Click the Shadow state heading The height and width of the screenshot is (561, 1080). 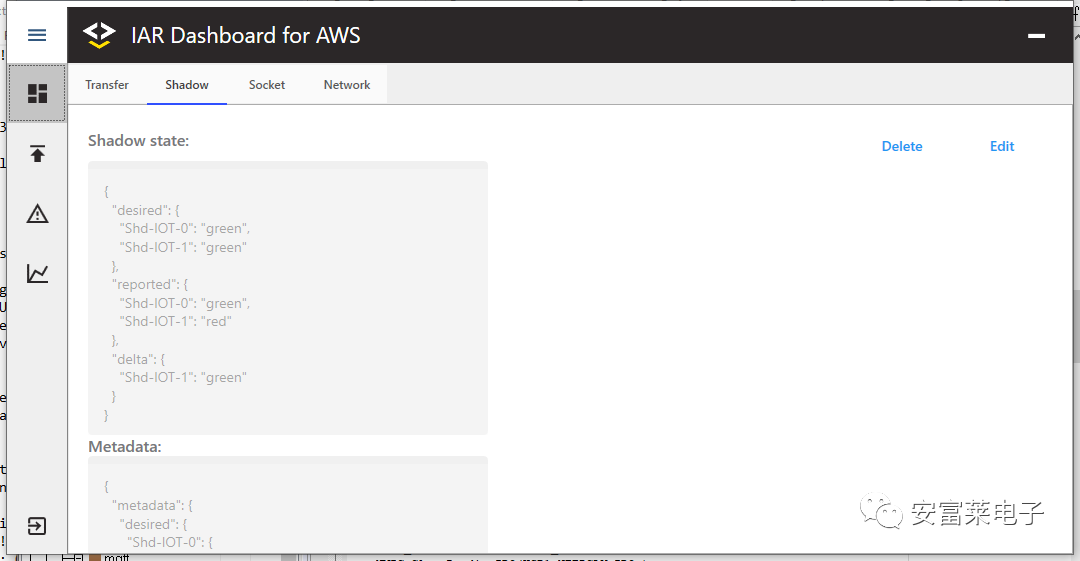(138, 141)
